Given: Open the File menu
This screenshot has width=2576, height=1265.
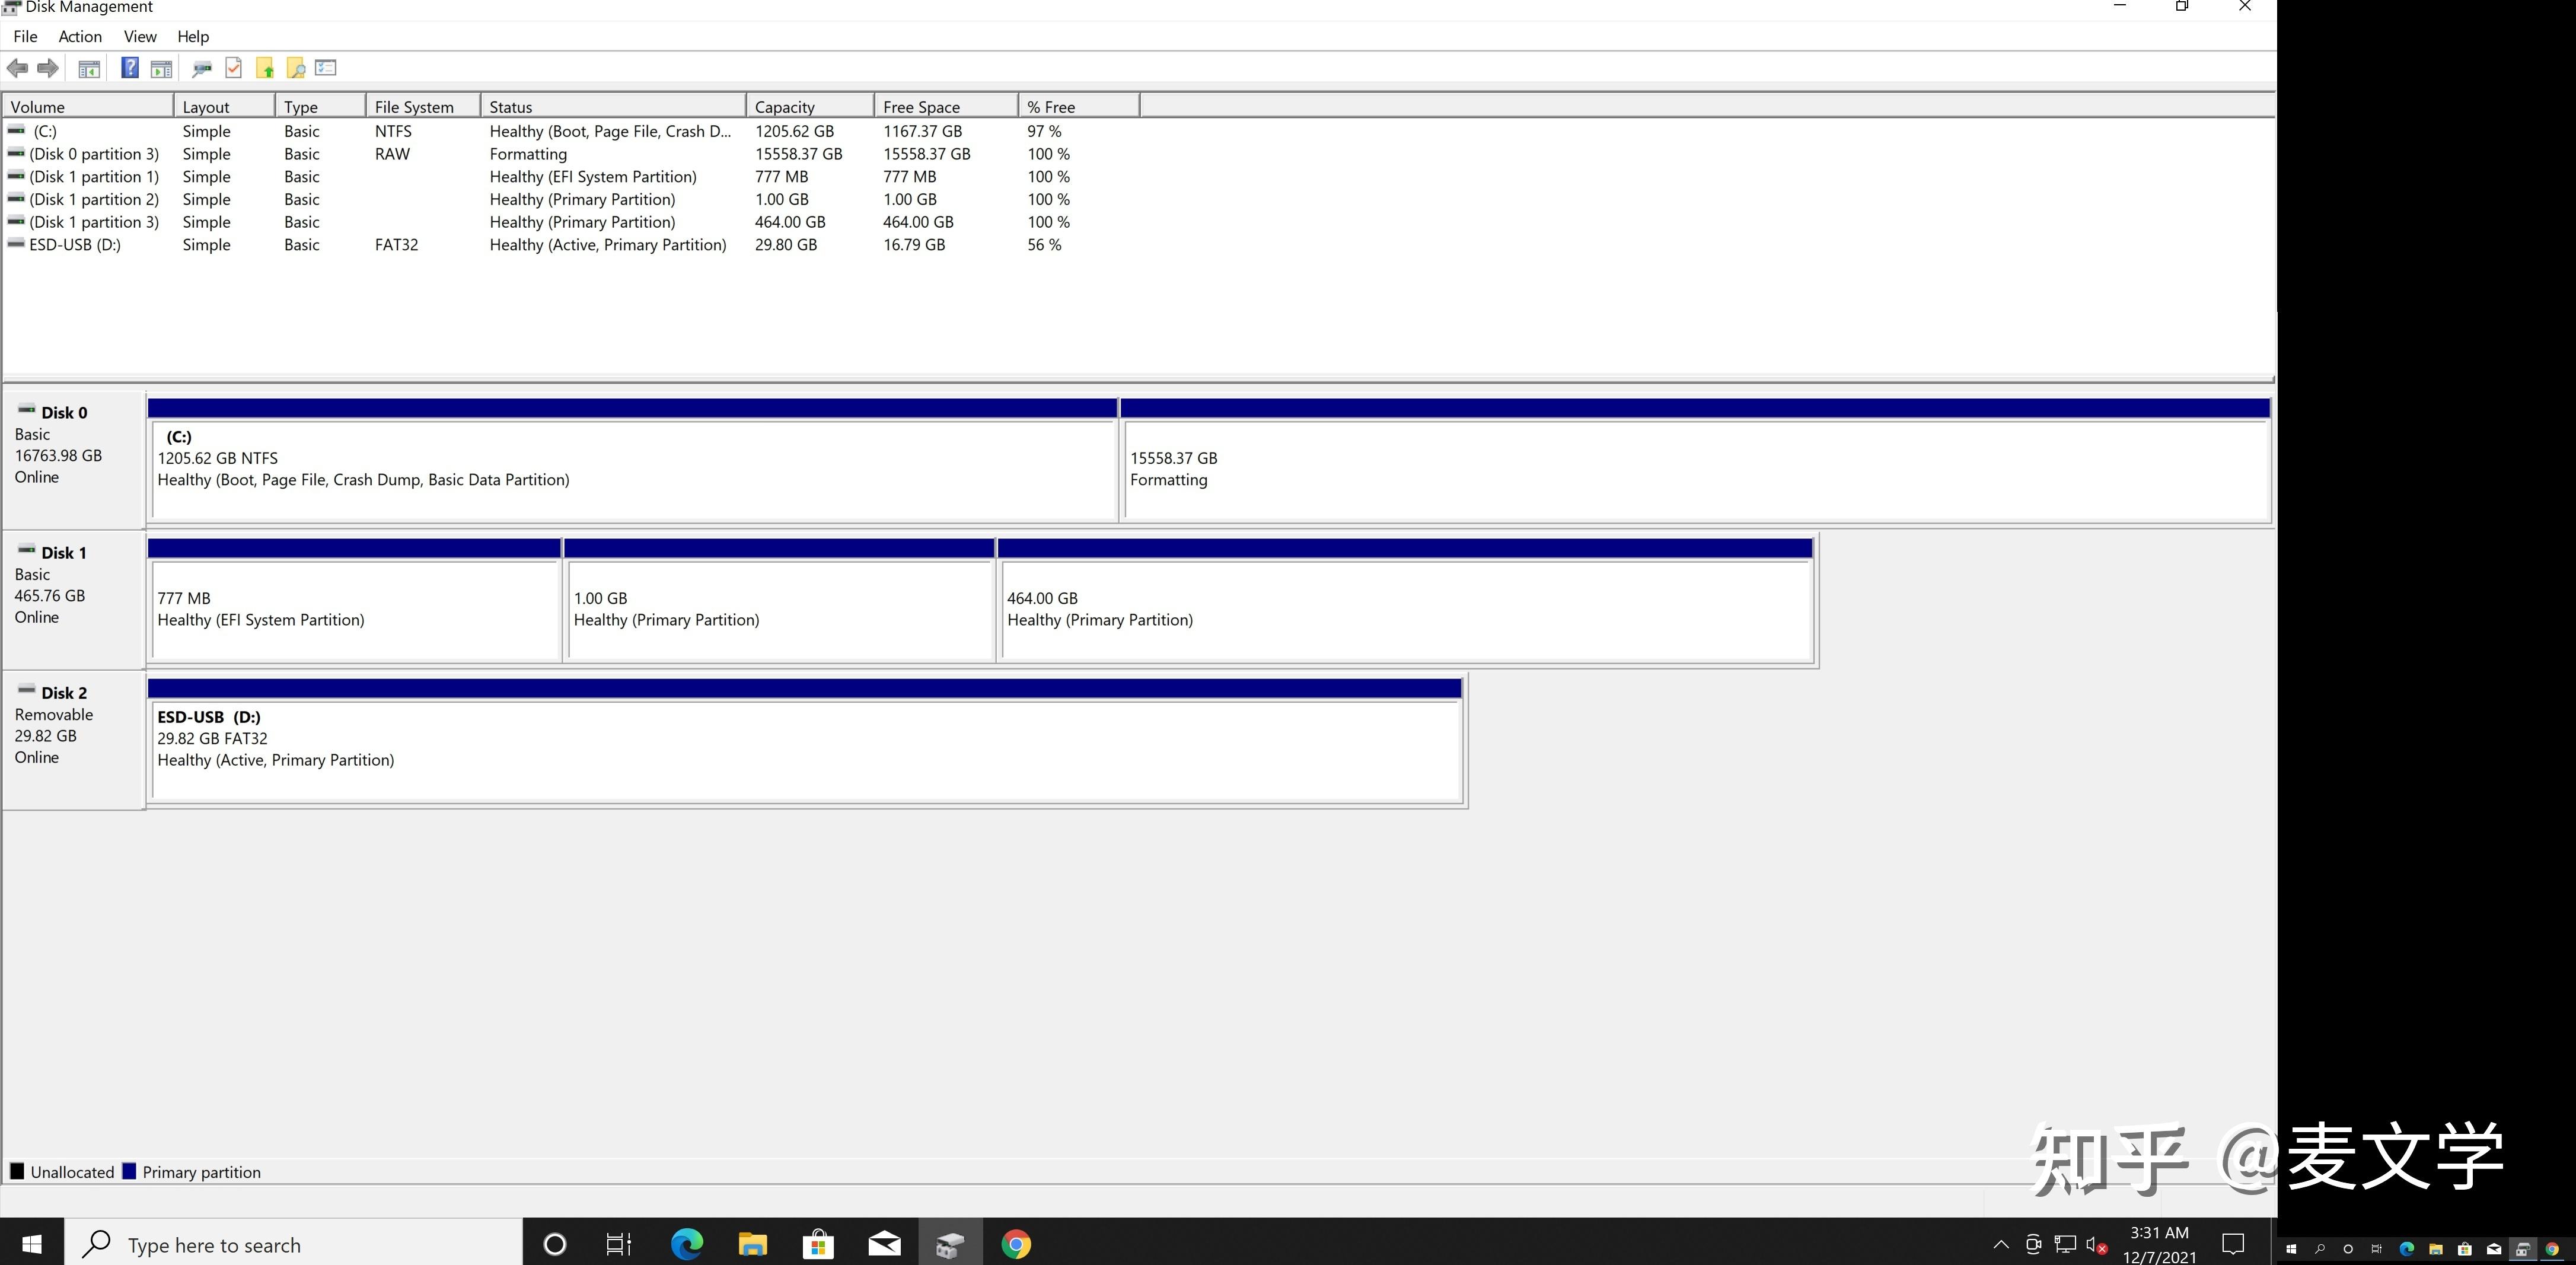Looking at the screenshot, I should tap(25, 37).
